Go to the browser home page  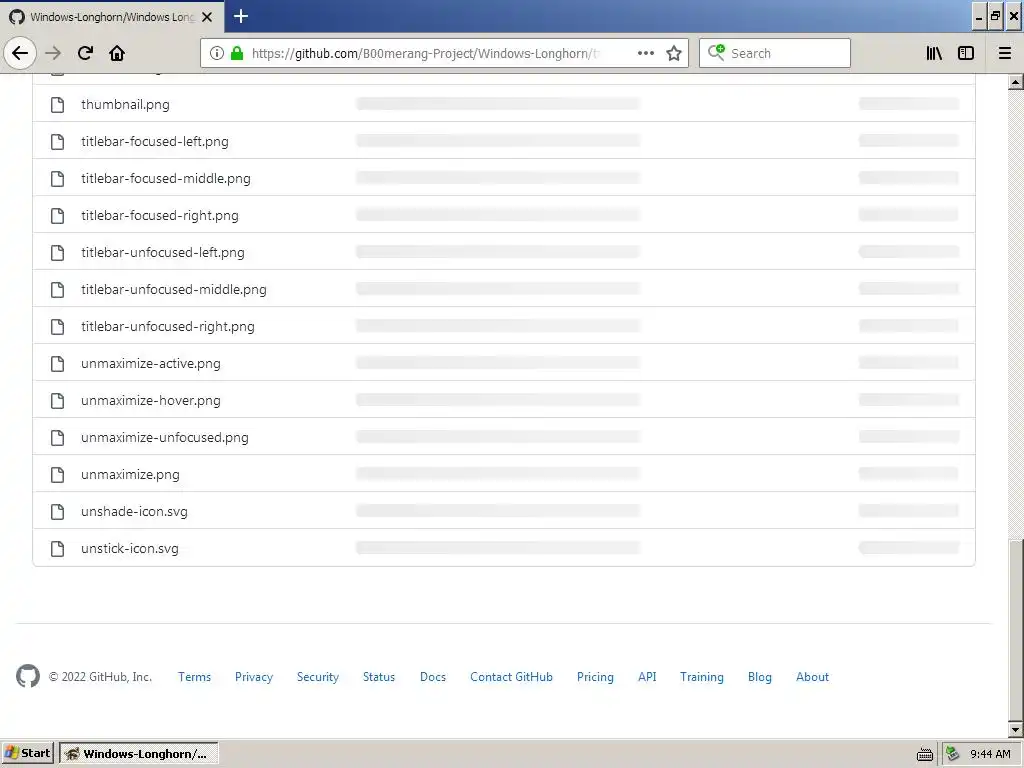click(117, 53)
